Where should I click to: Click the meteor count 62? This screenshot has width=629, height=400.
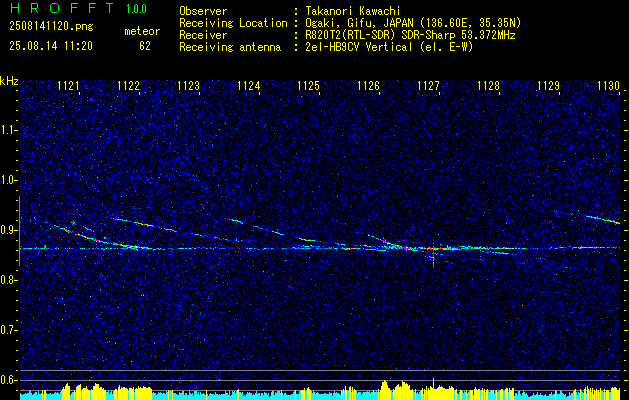(145, 46)
